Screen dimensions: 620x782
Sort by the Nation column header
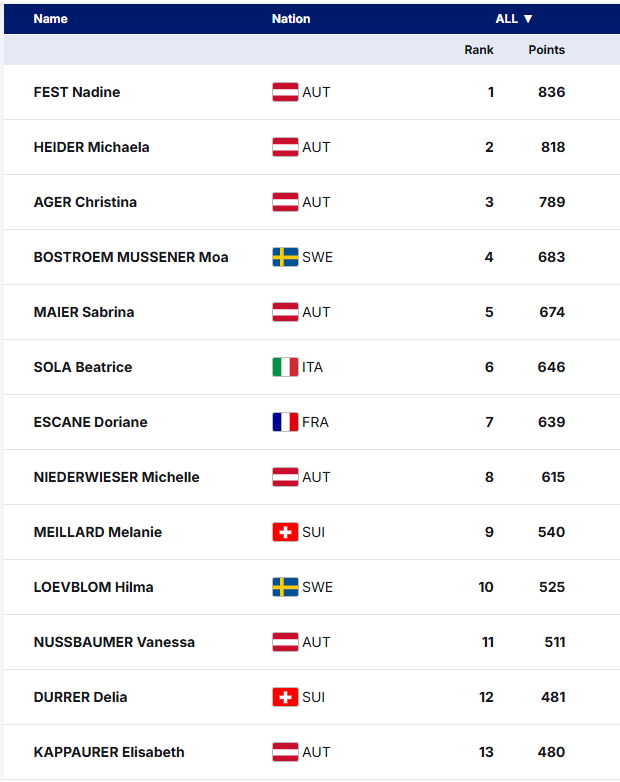[x=291, y=19]
